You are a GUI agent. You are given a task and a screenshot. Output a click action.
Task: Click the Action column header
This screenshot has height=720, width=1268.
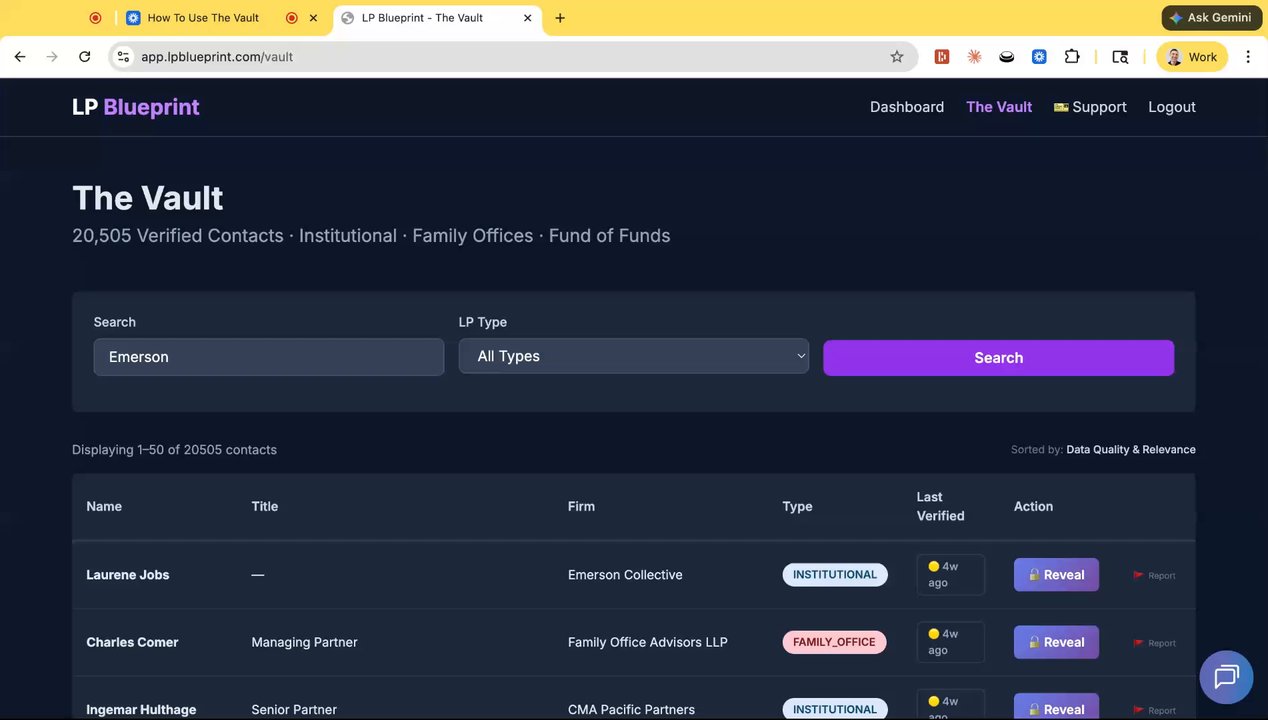point(1033,507)
